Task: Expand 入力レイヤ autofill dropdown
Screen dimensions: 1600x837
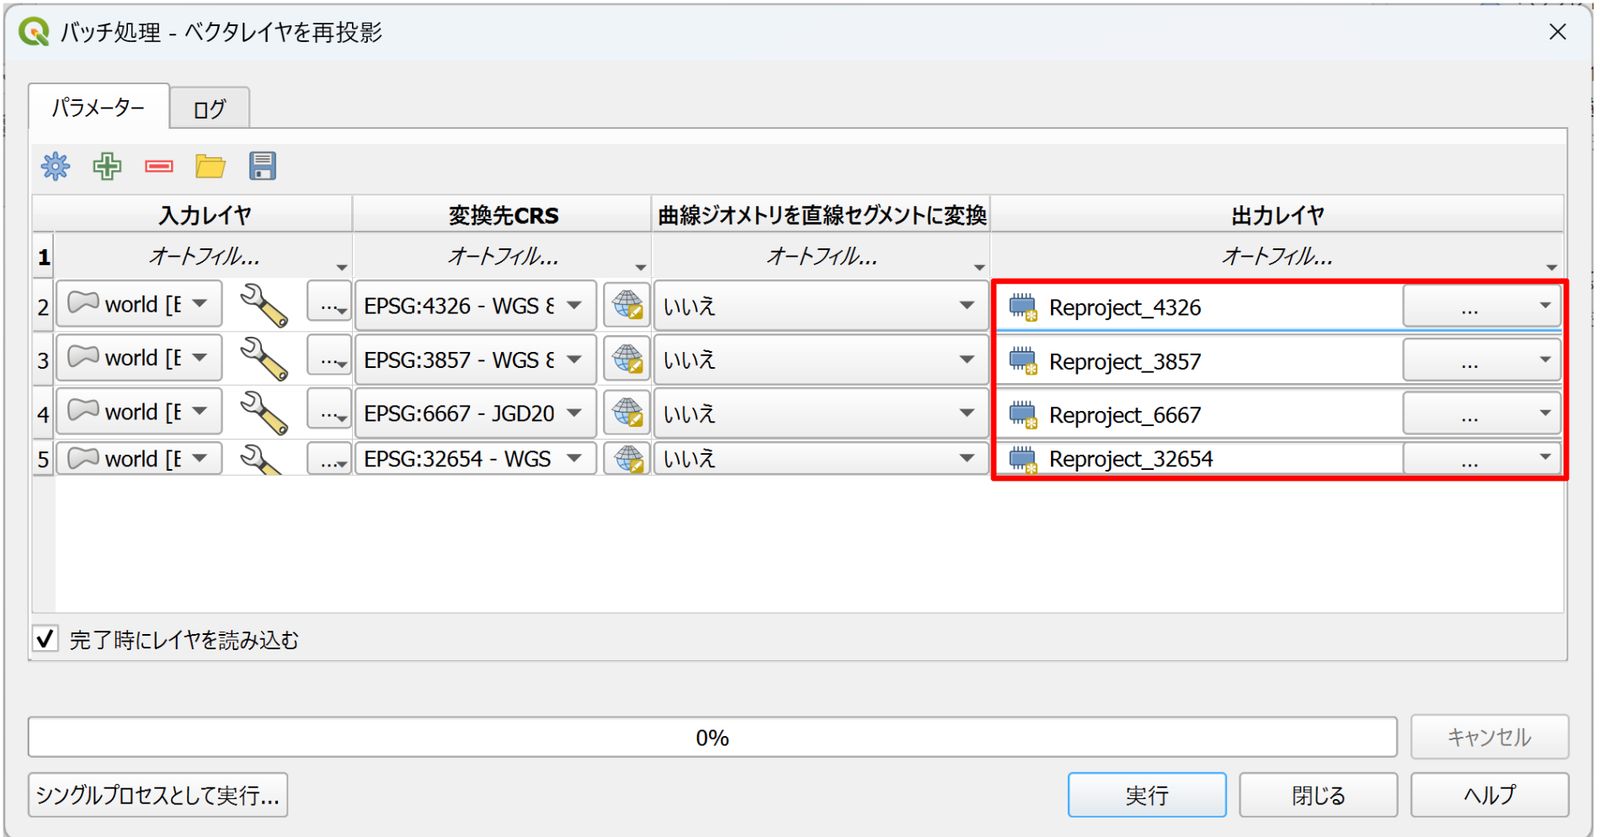Action: point(204,257)
